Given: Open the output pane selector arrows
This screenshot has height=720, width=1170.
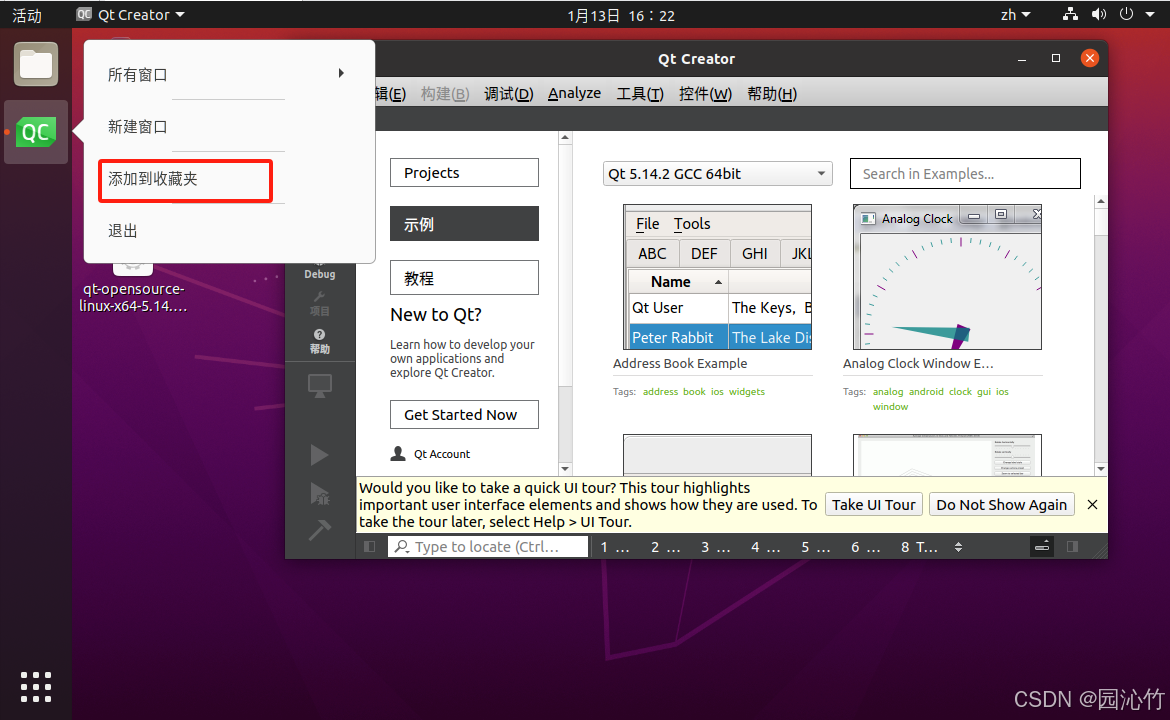Looking at the screenshot, I should [x=958, y=547].
